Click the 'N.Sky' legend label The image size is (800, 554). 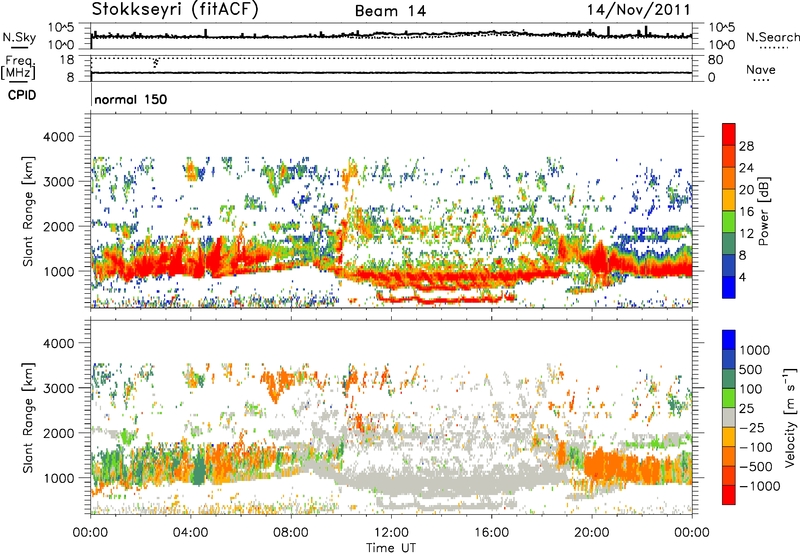19,38
